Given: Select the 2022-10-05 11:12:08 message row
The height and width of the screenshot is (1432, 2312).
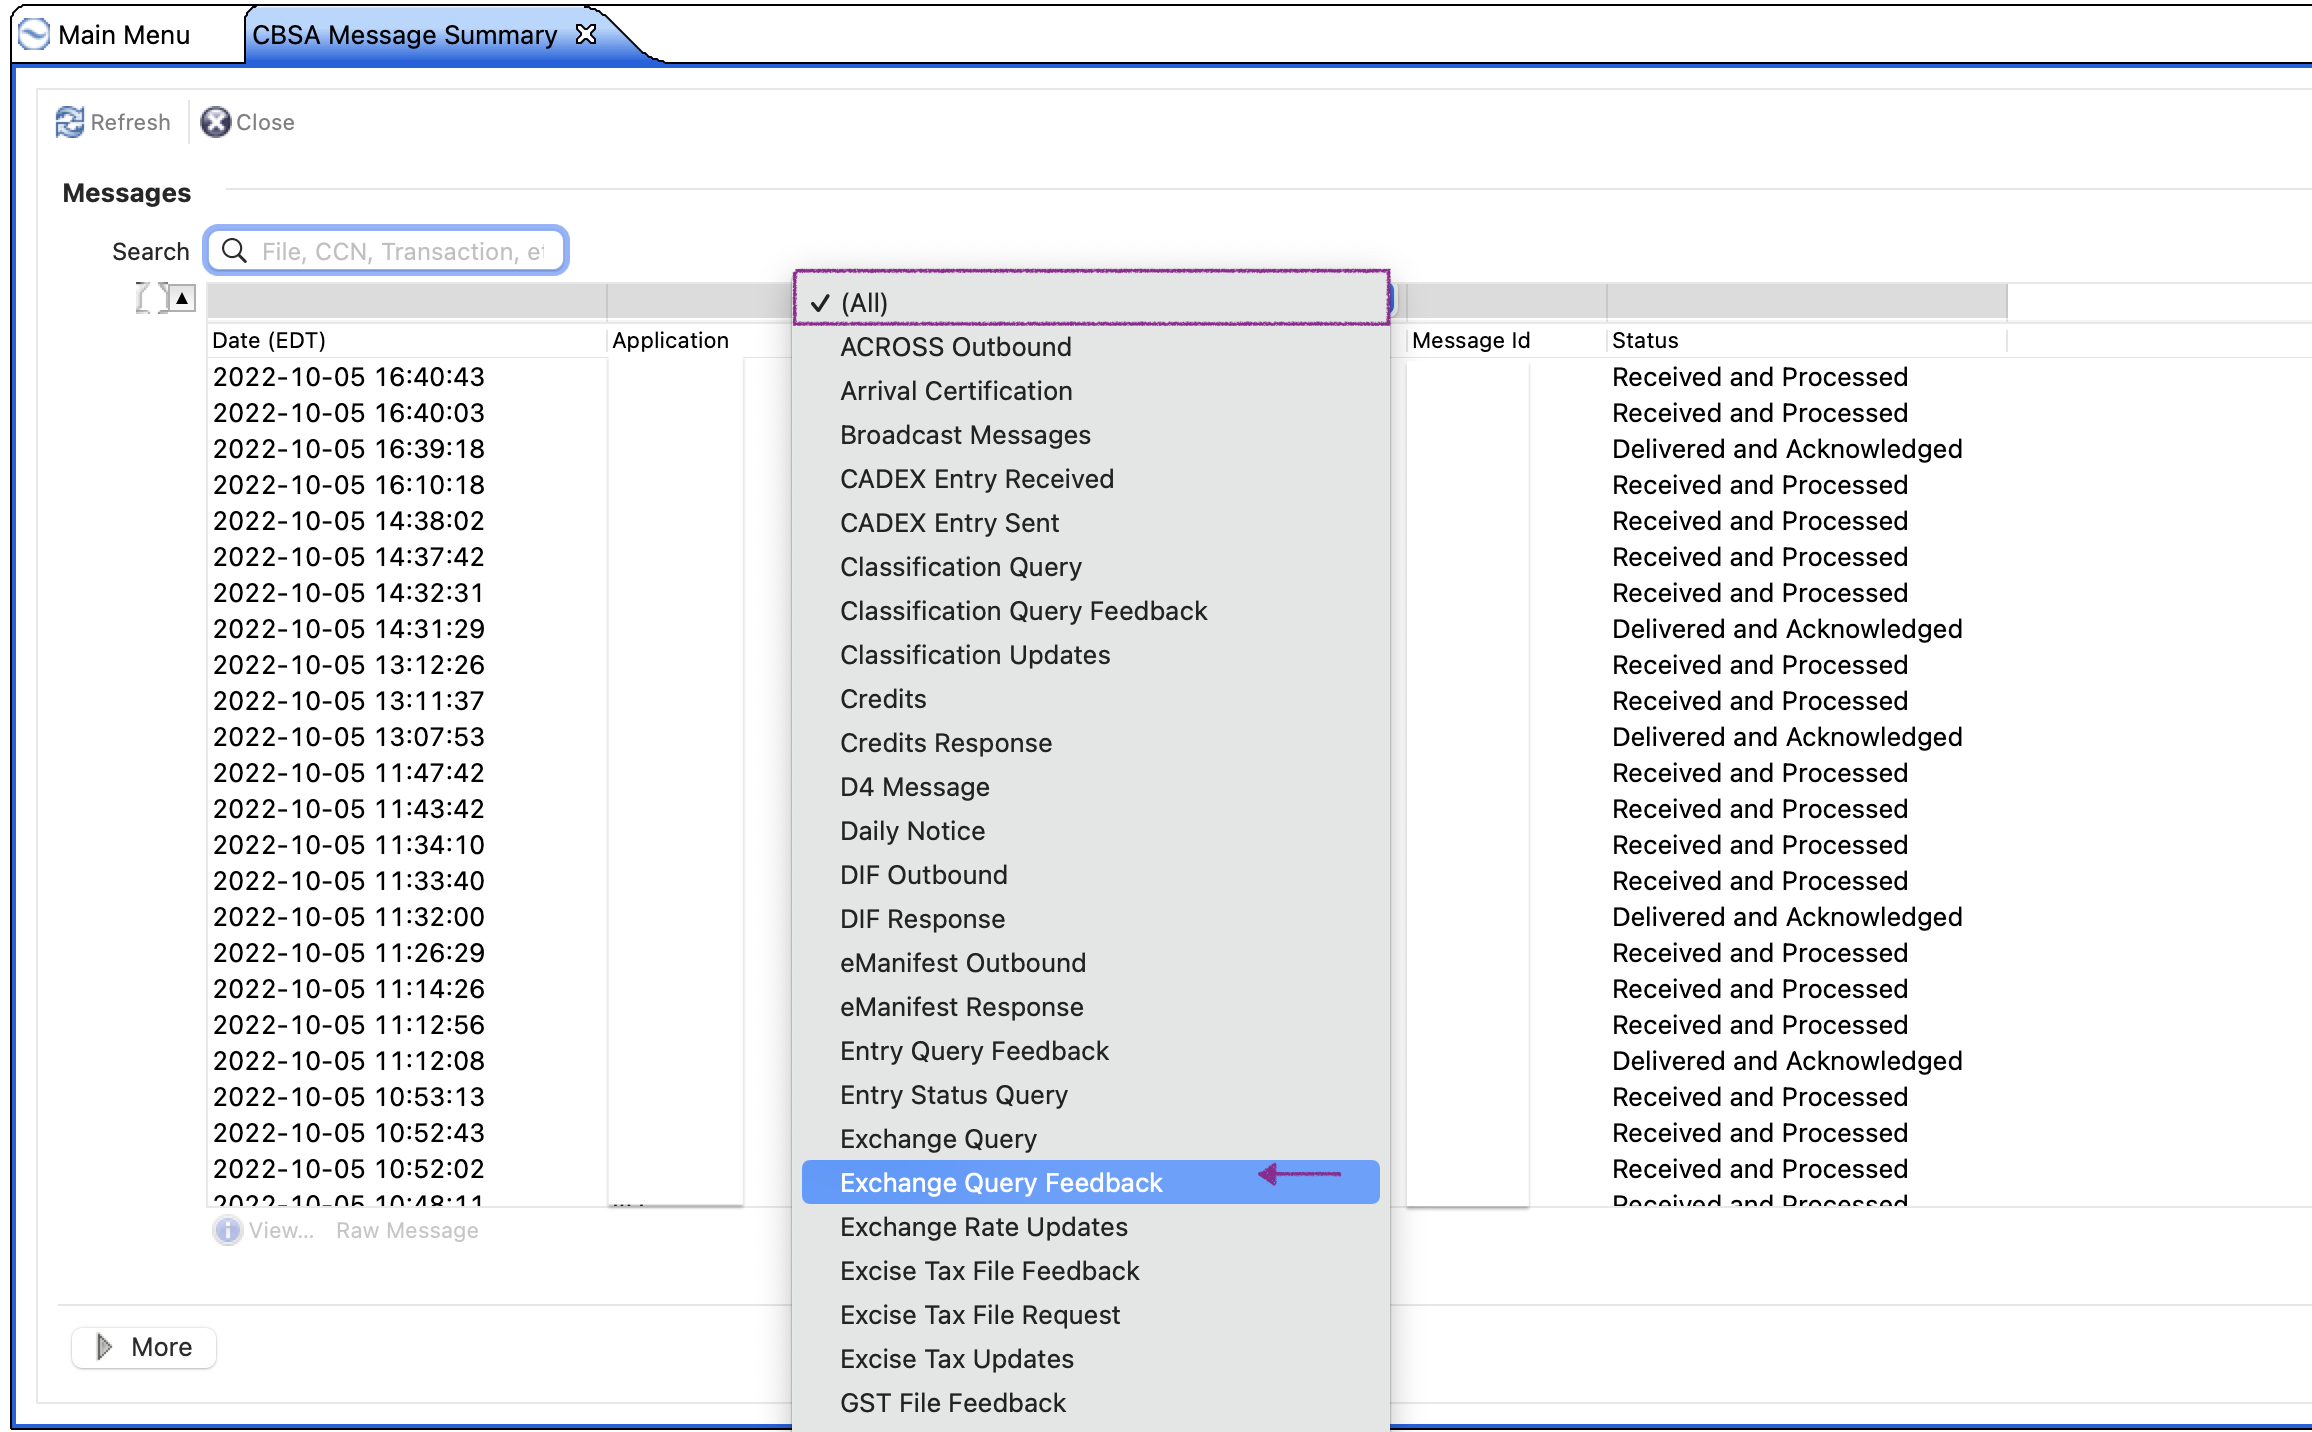Looking at the screenshot, I should pyautogui.click(x=348, y=1061).
